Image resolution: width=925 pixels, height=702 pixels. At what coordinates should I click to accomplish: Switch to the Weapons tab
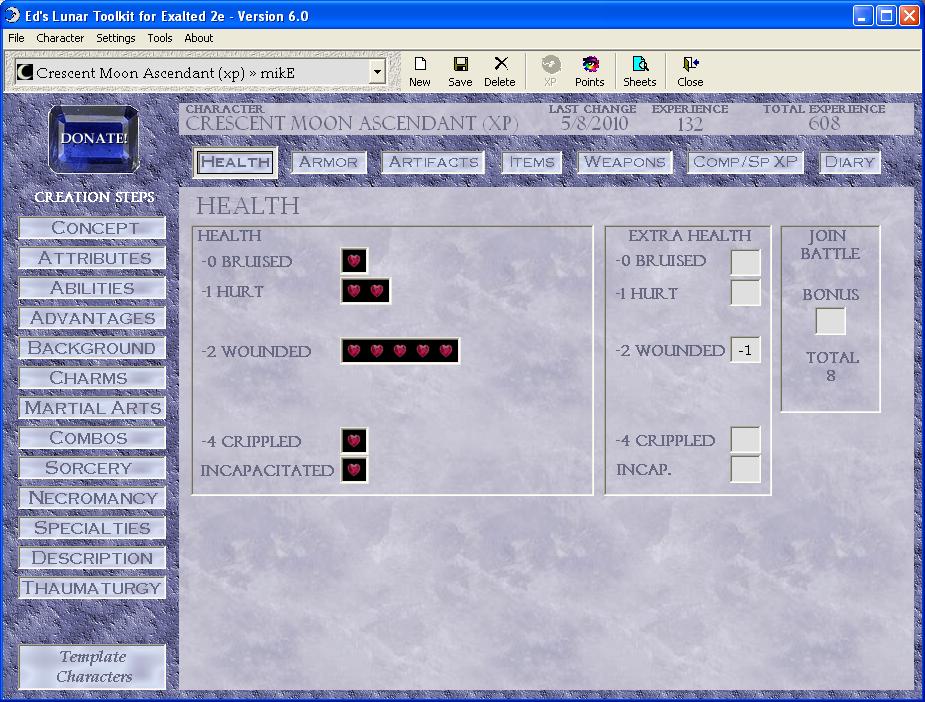pos(625,162)
